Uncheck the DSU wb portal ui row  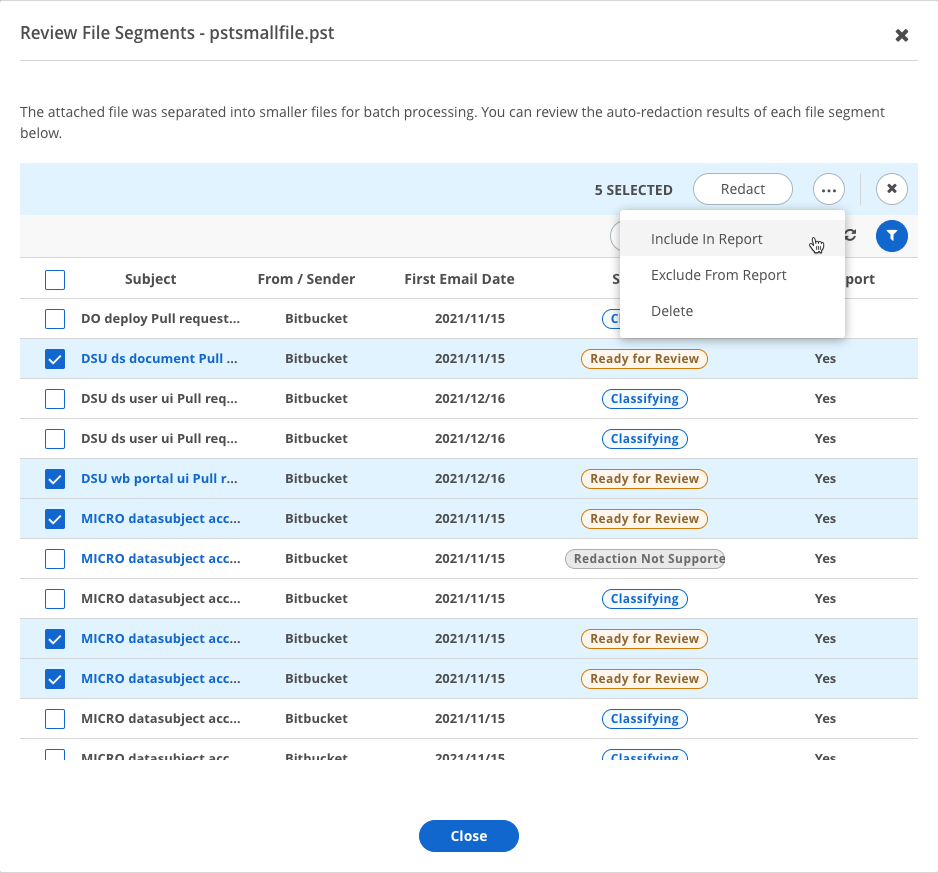point(55,479)
